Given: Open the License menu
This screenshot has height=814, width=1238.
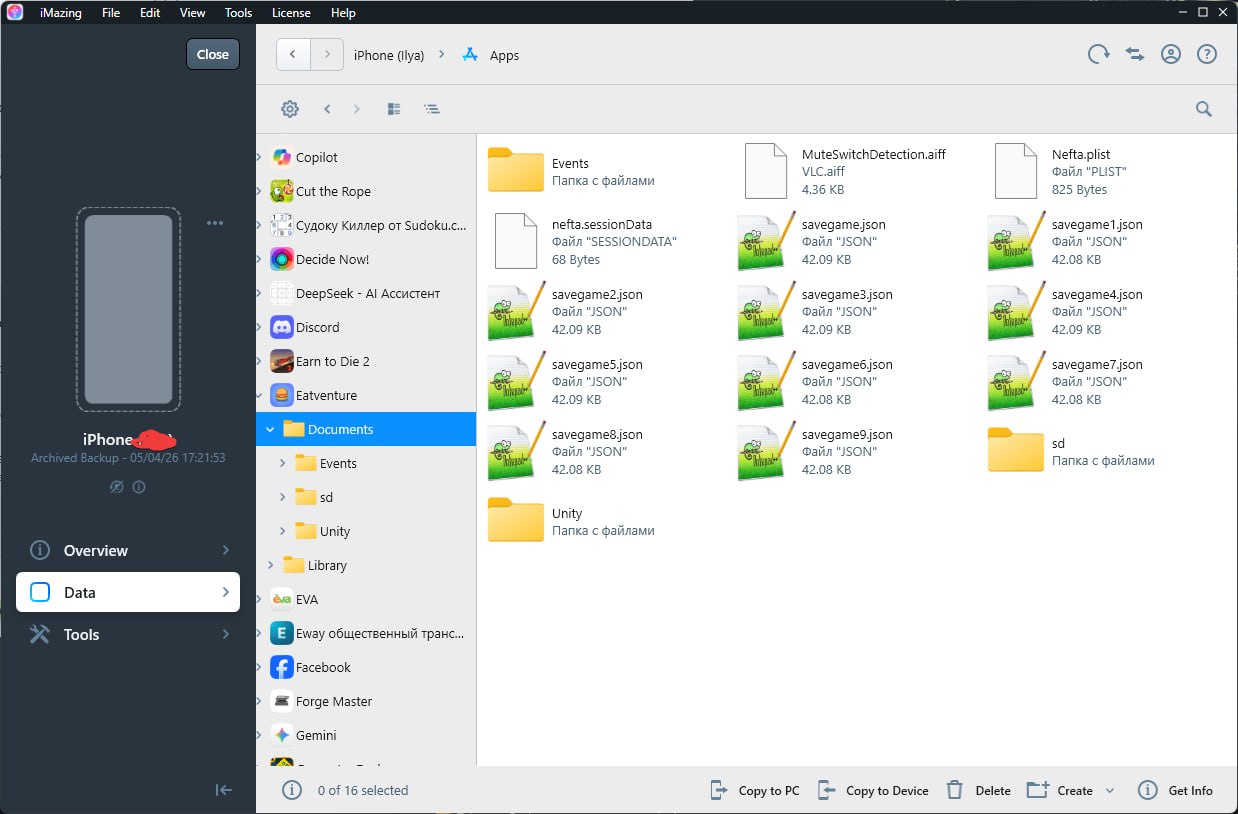Looking at the screenshot, I should pyautogui.click(x=291, y=13).
